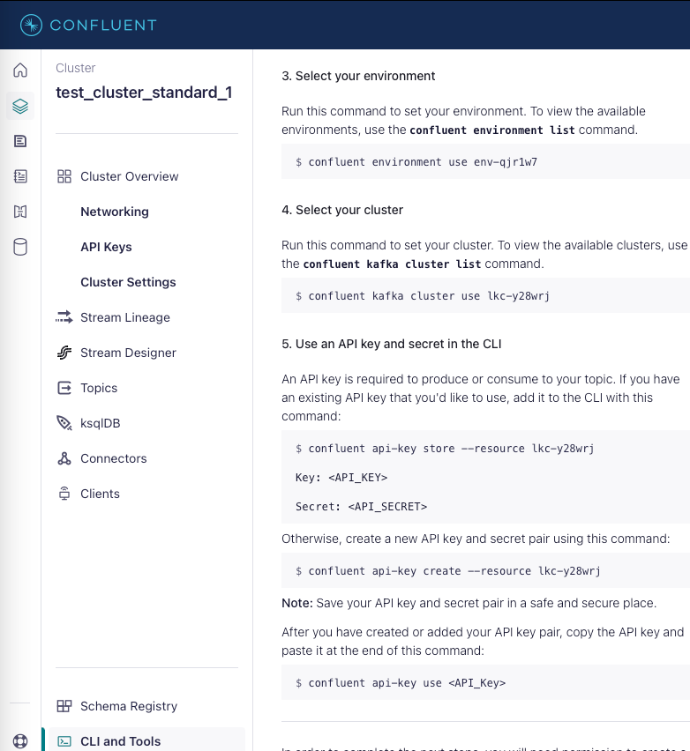The image size is (690, 751).
Task: Click the Stream Lineage arrows icon
Action: [64, 317]
